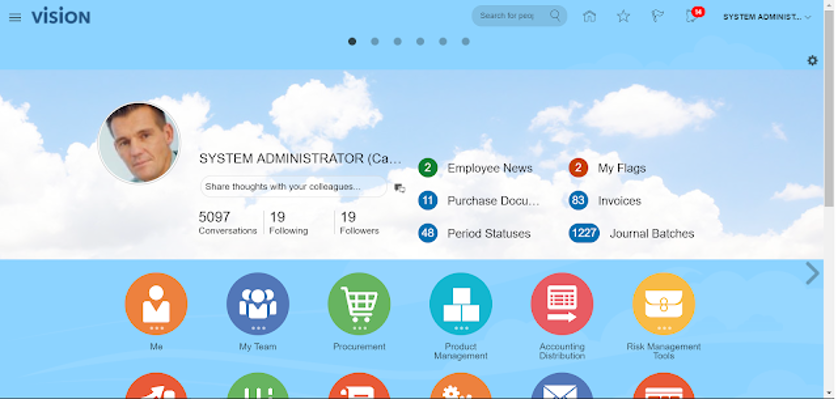The height and width of the screenshot is (400, 838).
Task: View notifications bell with red badge
Action: tap(694, 15)
